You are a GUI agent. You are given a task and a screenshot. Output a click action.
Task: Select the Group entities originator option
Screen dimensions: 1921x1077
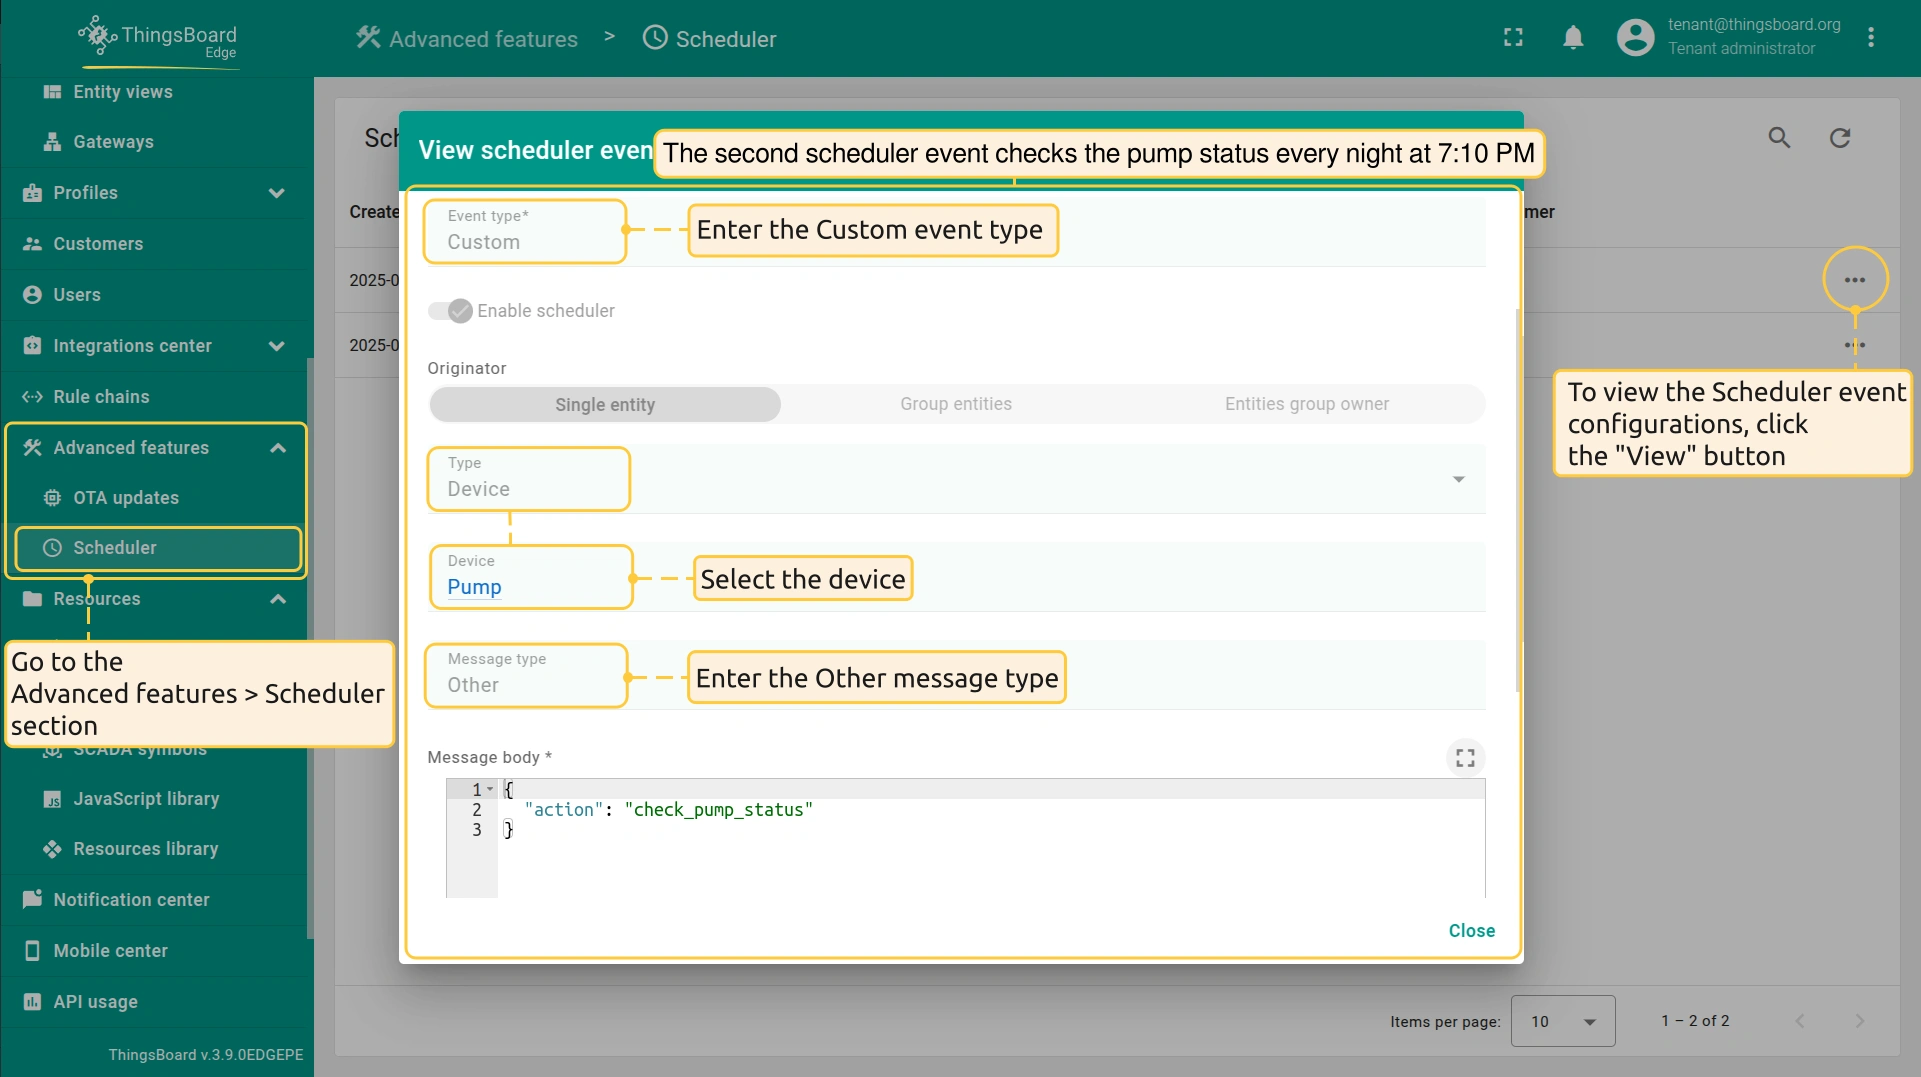(955, 404)
